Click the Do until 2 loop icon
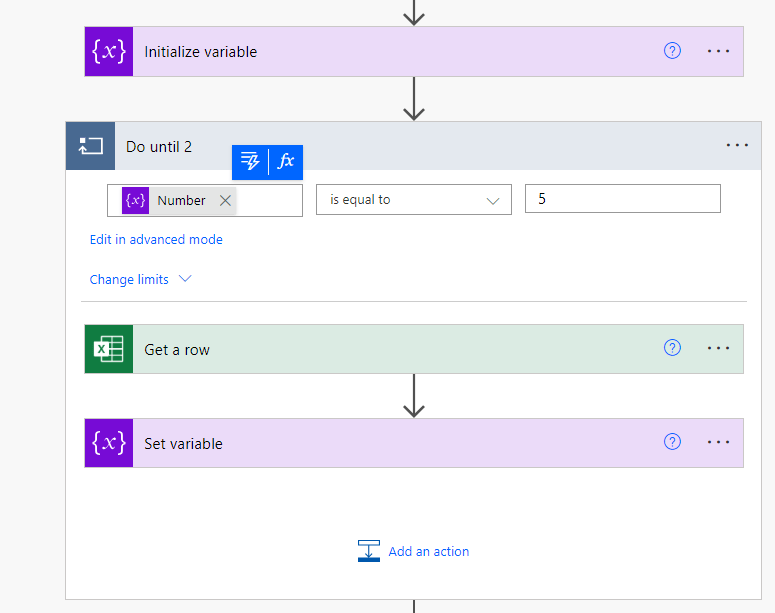Image resolution: width=775 pixels, height=613 pixels. 90,146
